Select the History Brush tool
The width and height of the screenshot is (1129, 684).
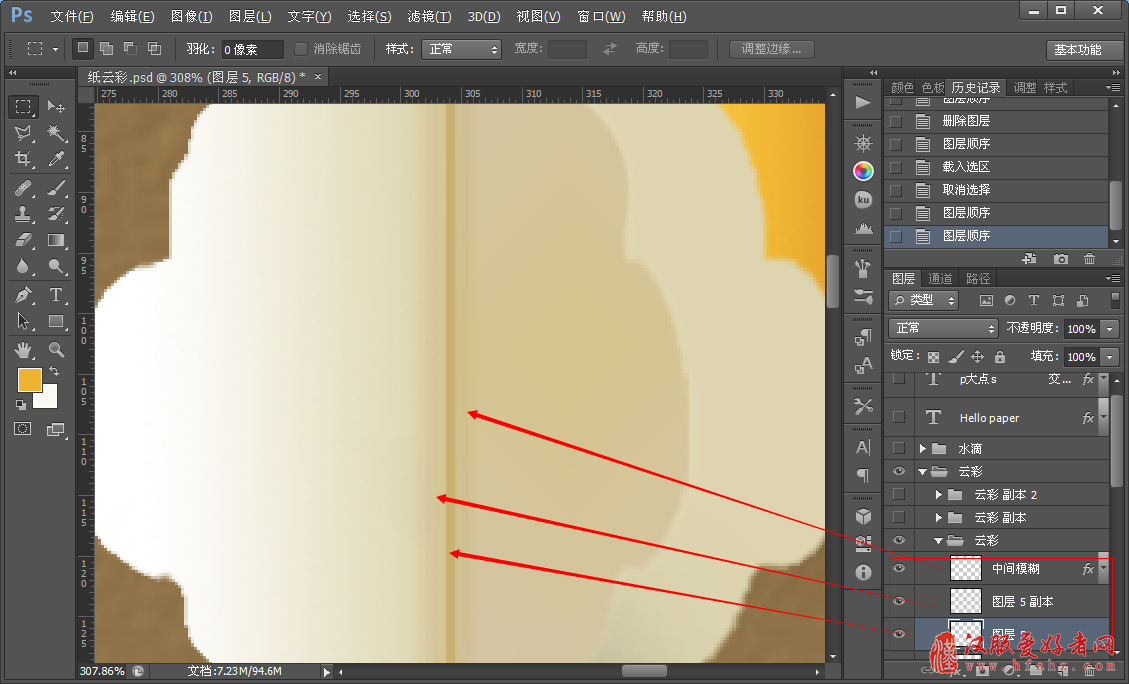tap(55, 214)
